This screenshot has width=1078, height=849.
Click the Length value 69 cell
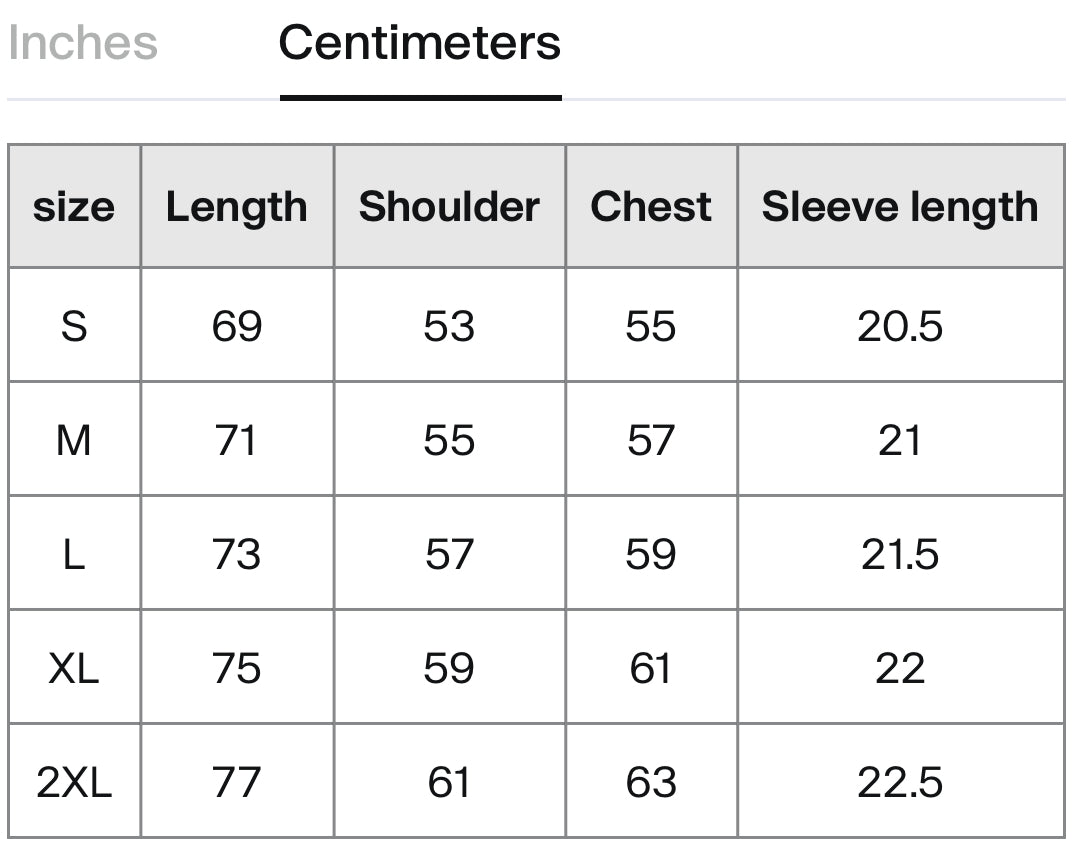(237, 326)
